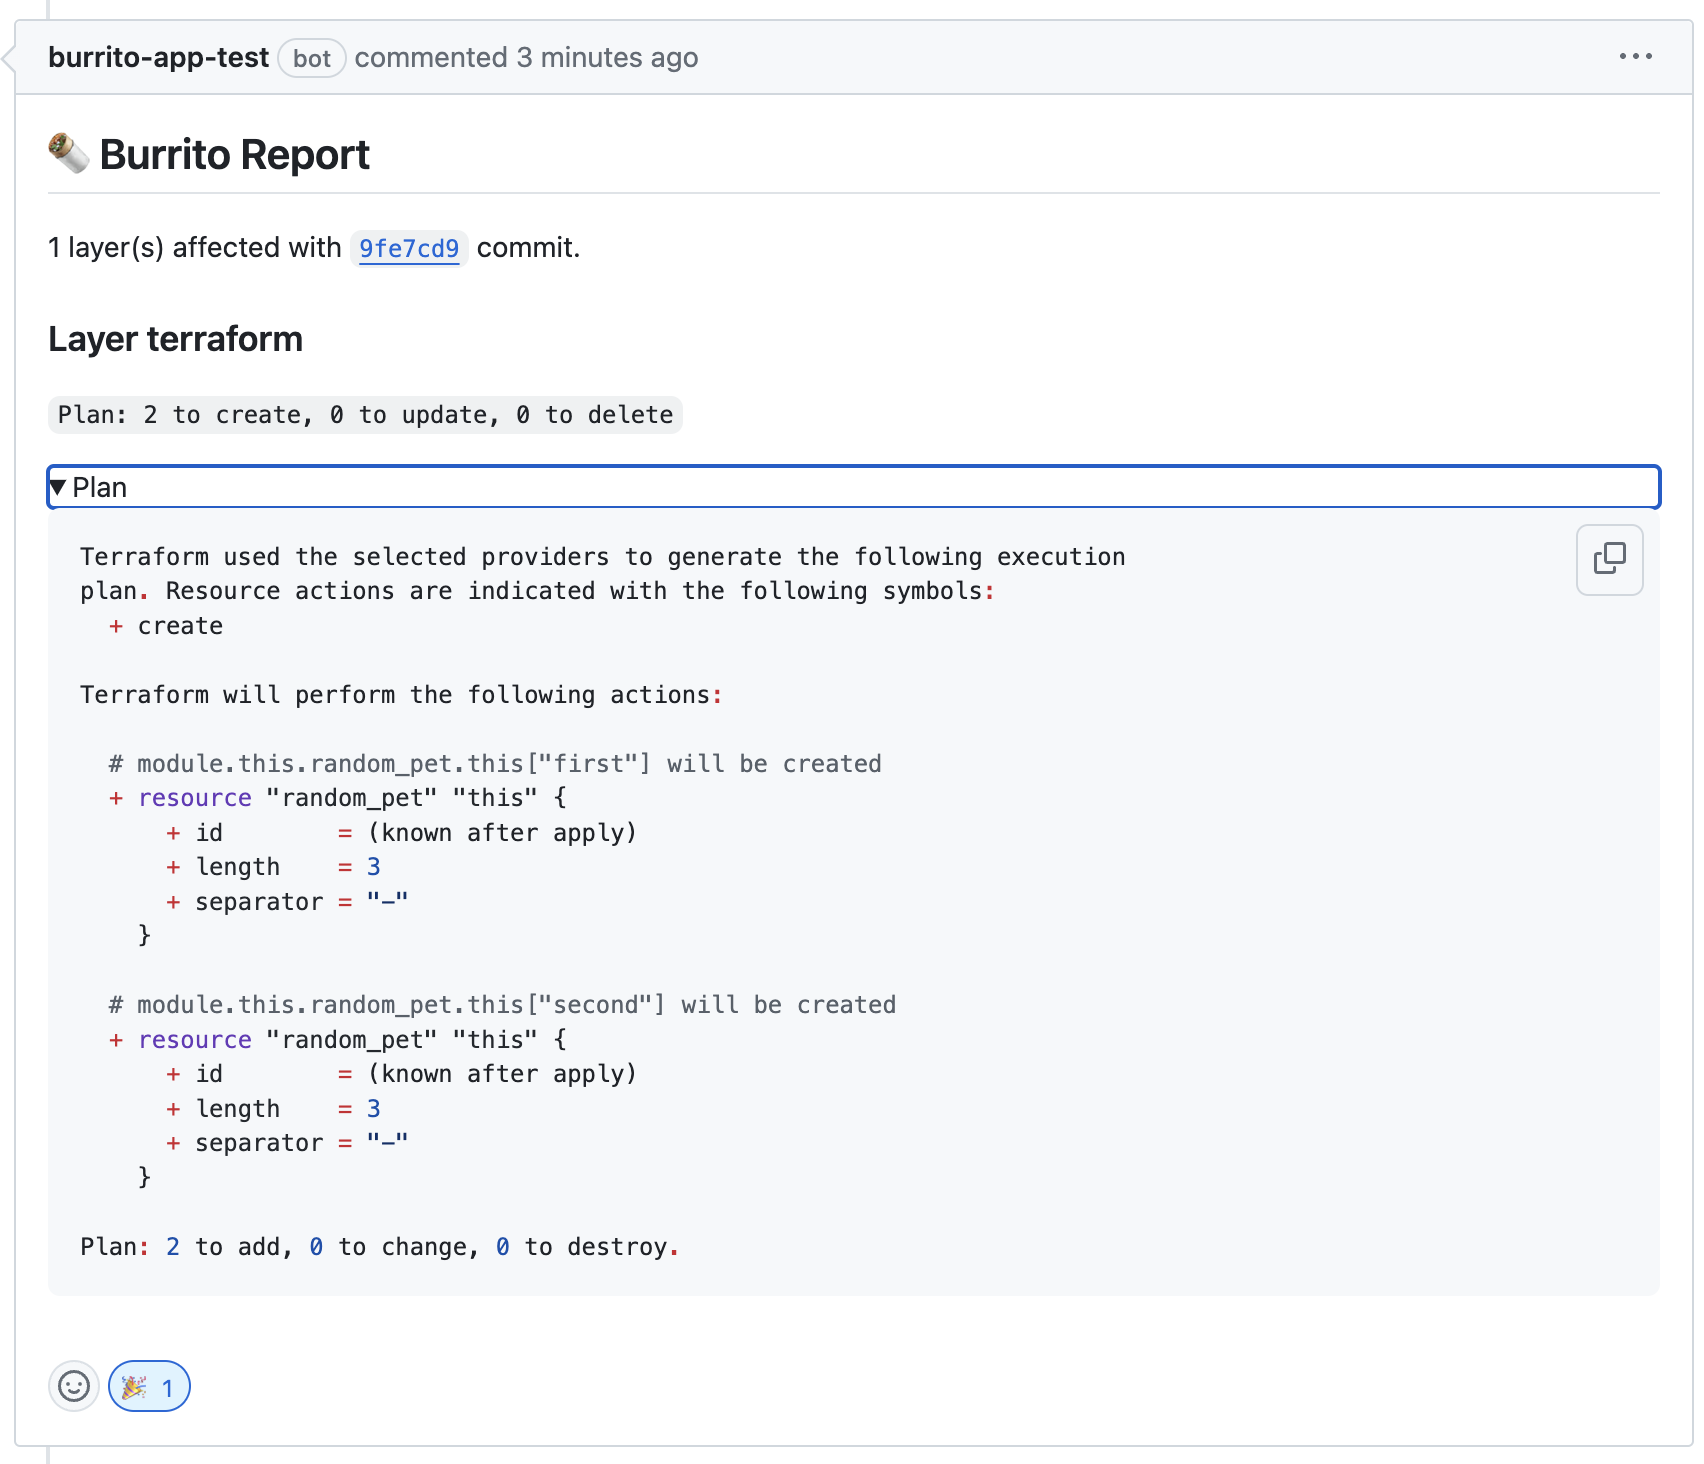Click the three-dots icon in the comment header
This screenshot has width=1704, height=1464.
(1634, 57)
